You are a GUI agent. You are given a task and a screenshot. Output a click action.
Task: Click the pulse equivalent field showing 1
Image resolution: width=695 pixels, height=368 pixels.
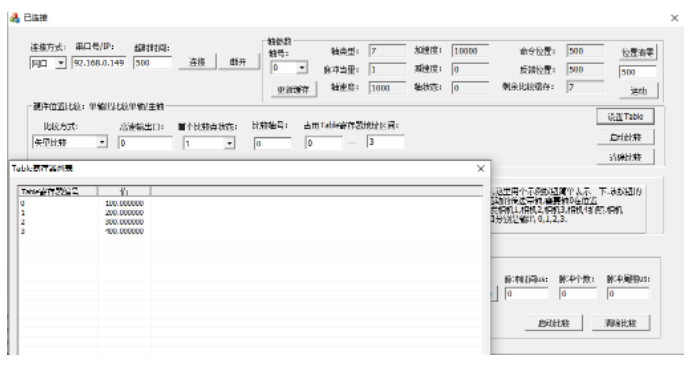pos(387,70)
